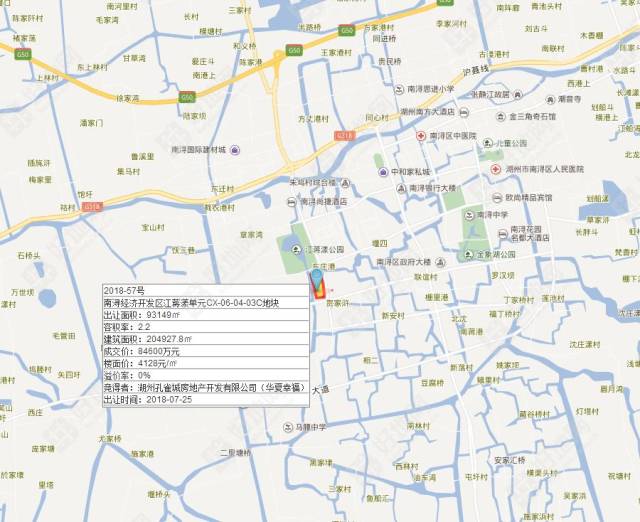
Task: Click the 南联村 village label
Action: (553, 49)
